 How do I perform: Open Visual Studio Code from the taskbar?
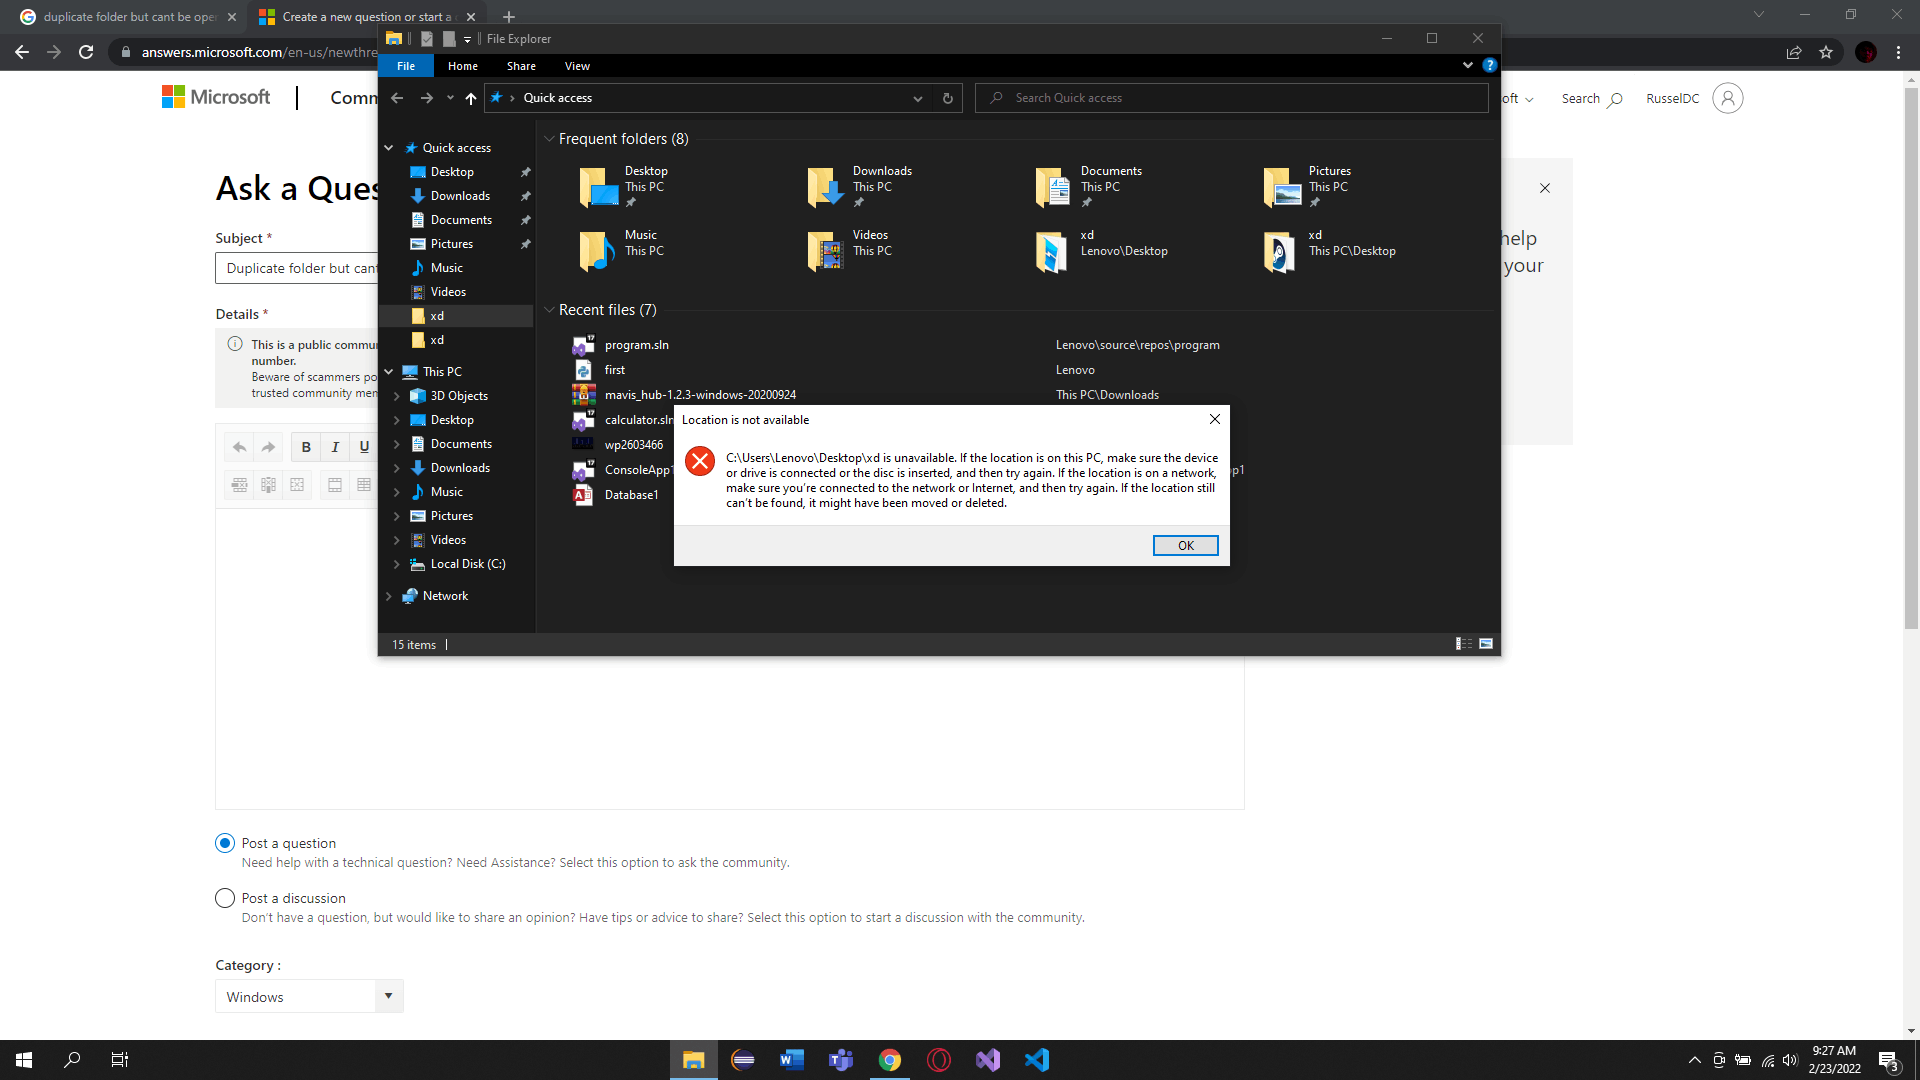[x=1037, y=1060]
